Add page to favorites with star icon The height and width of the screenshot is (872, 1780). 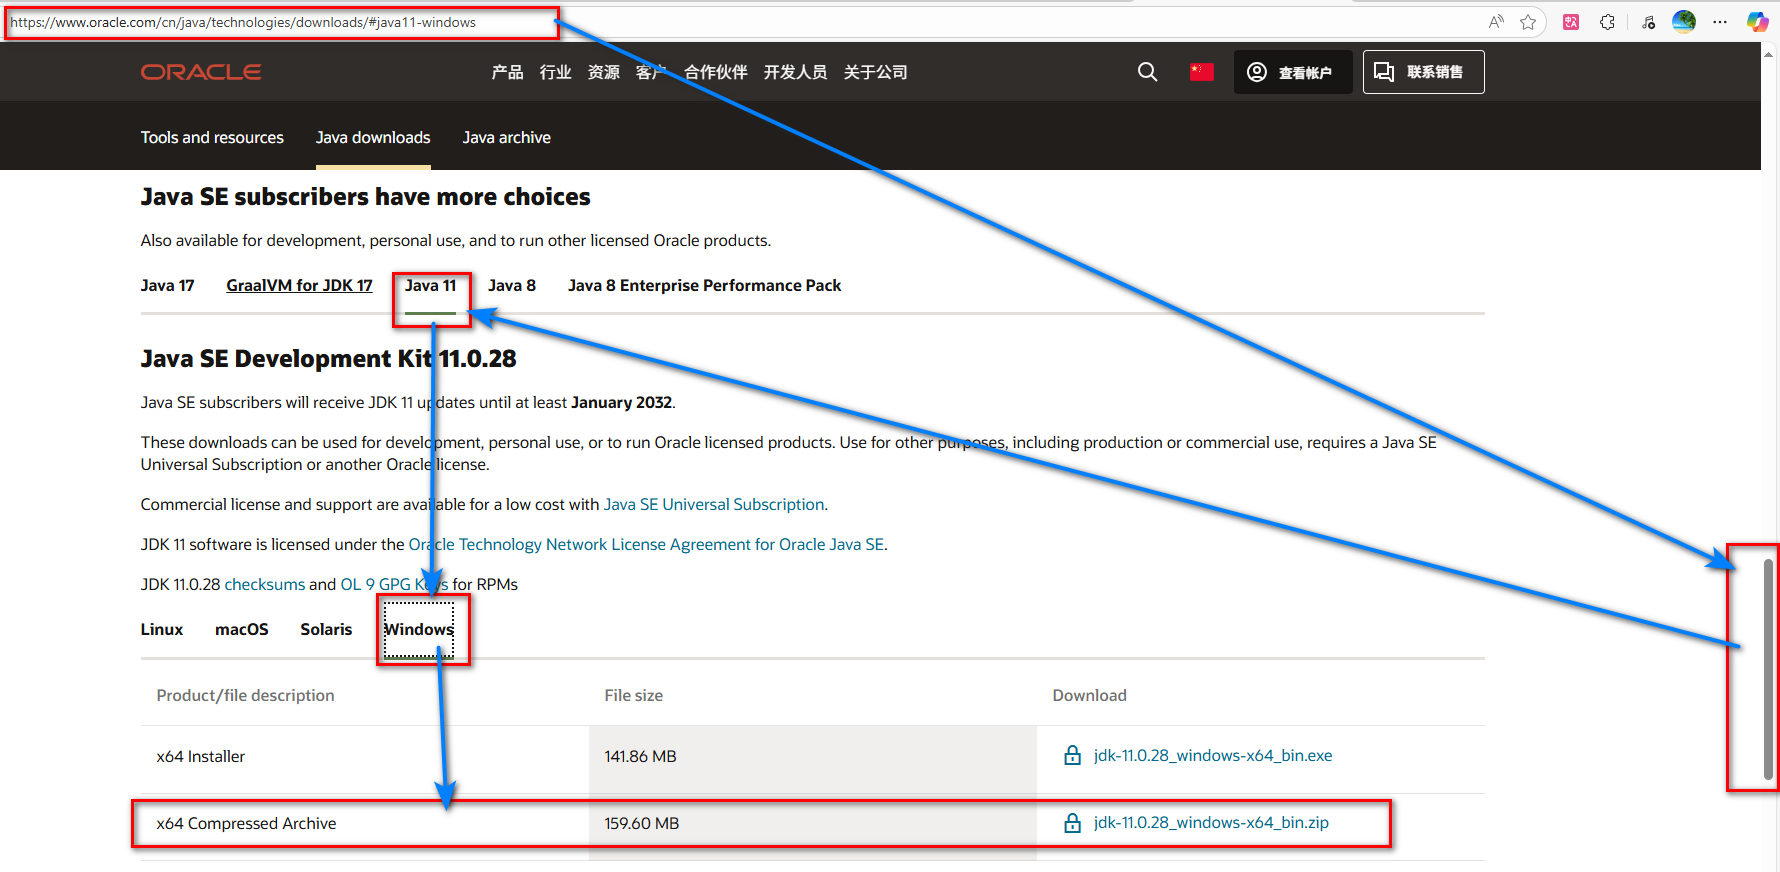click(1528, 22)
